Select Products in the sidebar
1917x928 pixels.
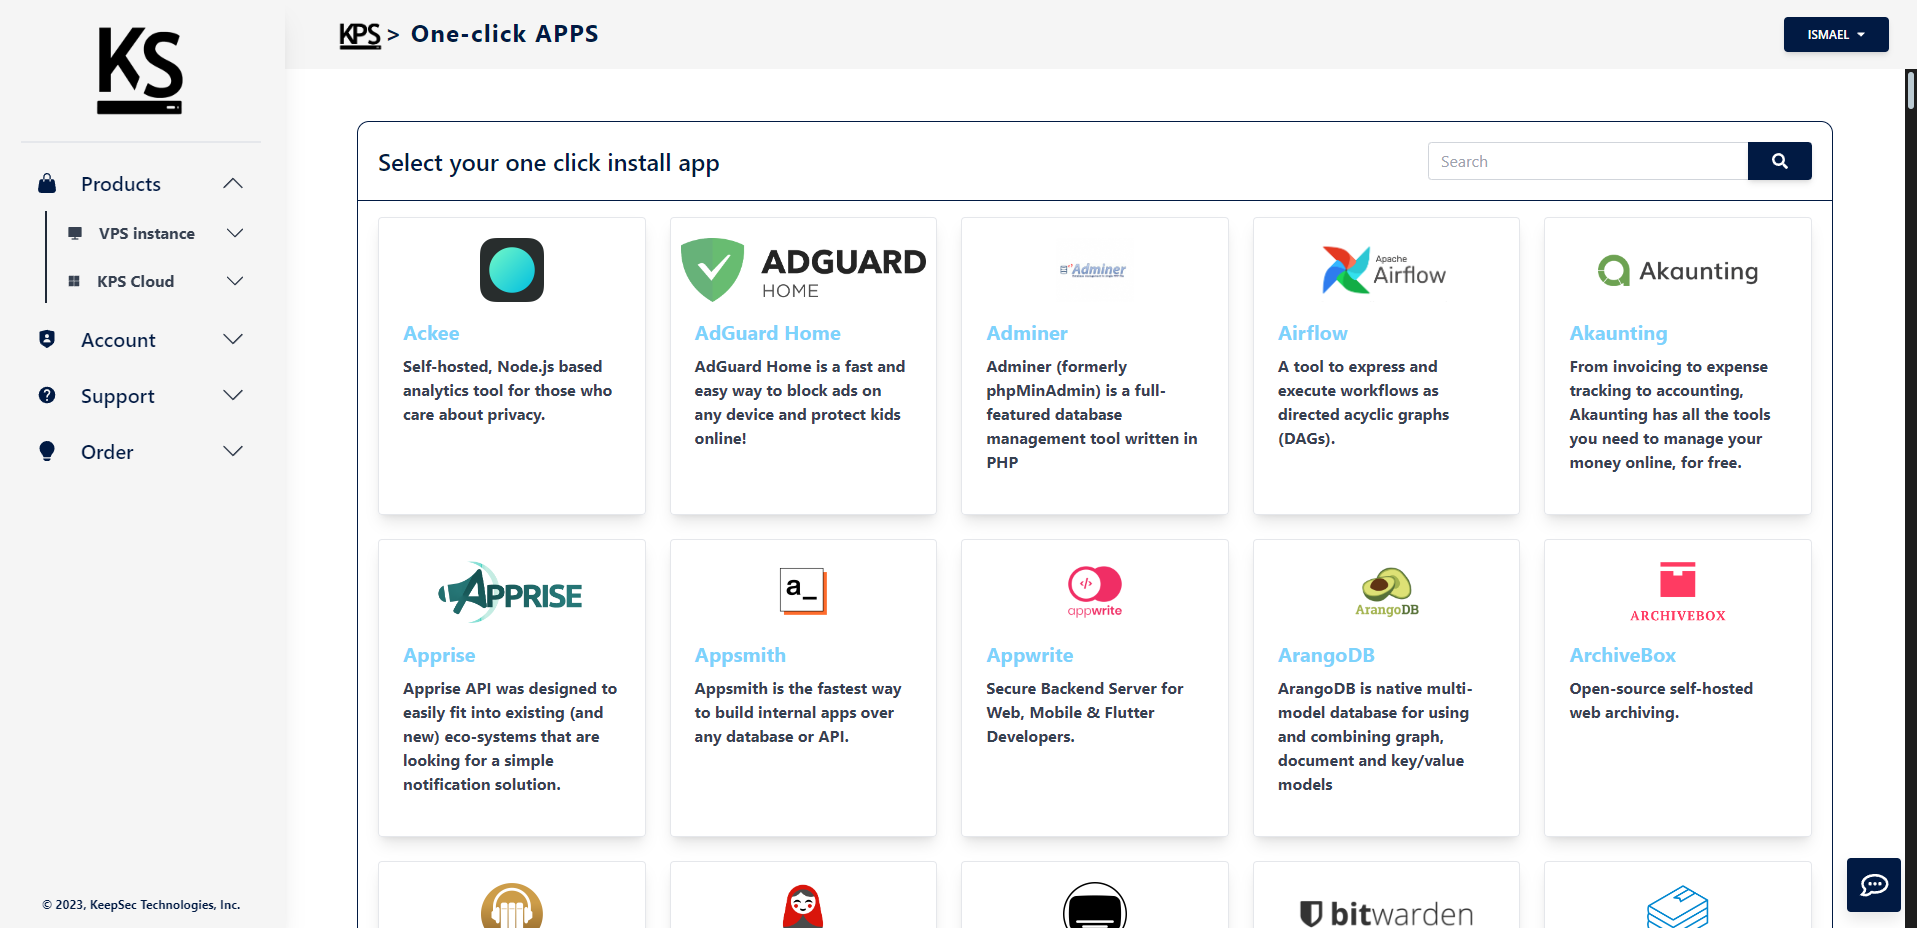tap(121, 184)
